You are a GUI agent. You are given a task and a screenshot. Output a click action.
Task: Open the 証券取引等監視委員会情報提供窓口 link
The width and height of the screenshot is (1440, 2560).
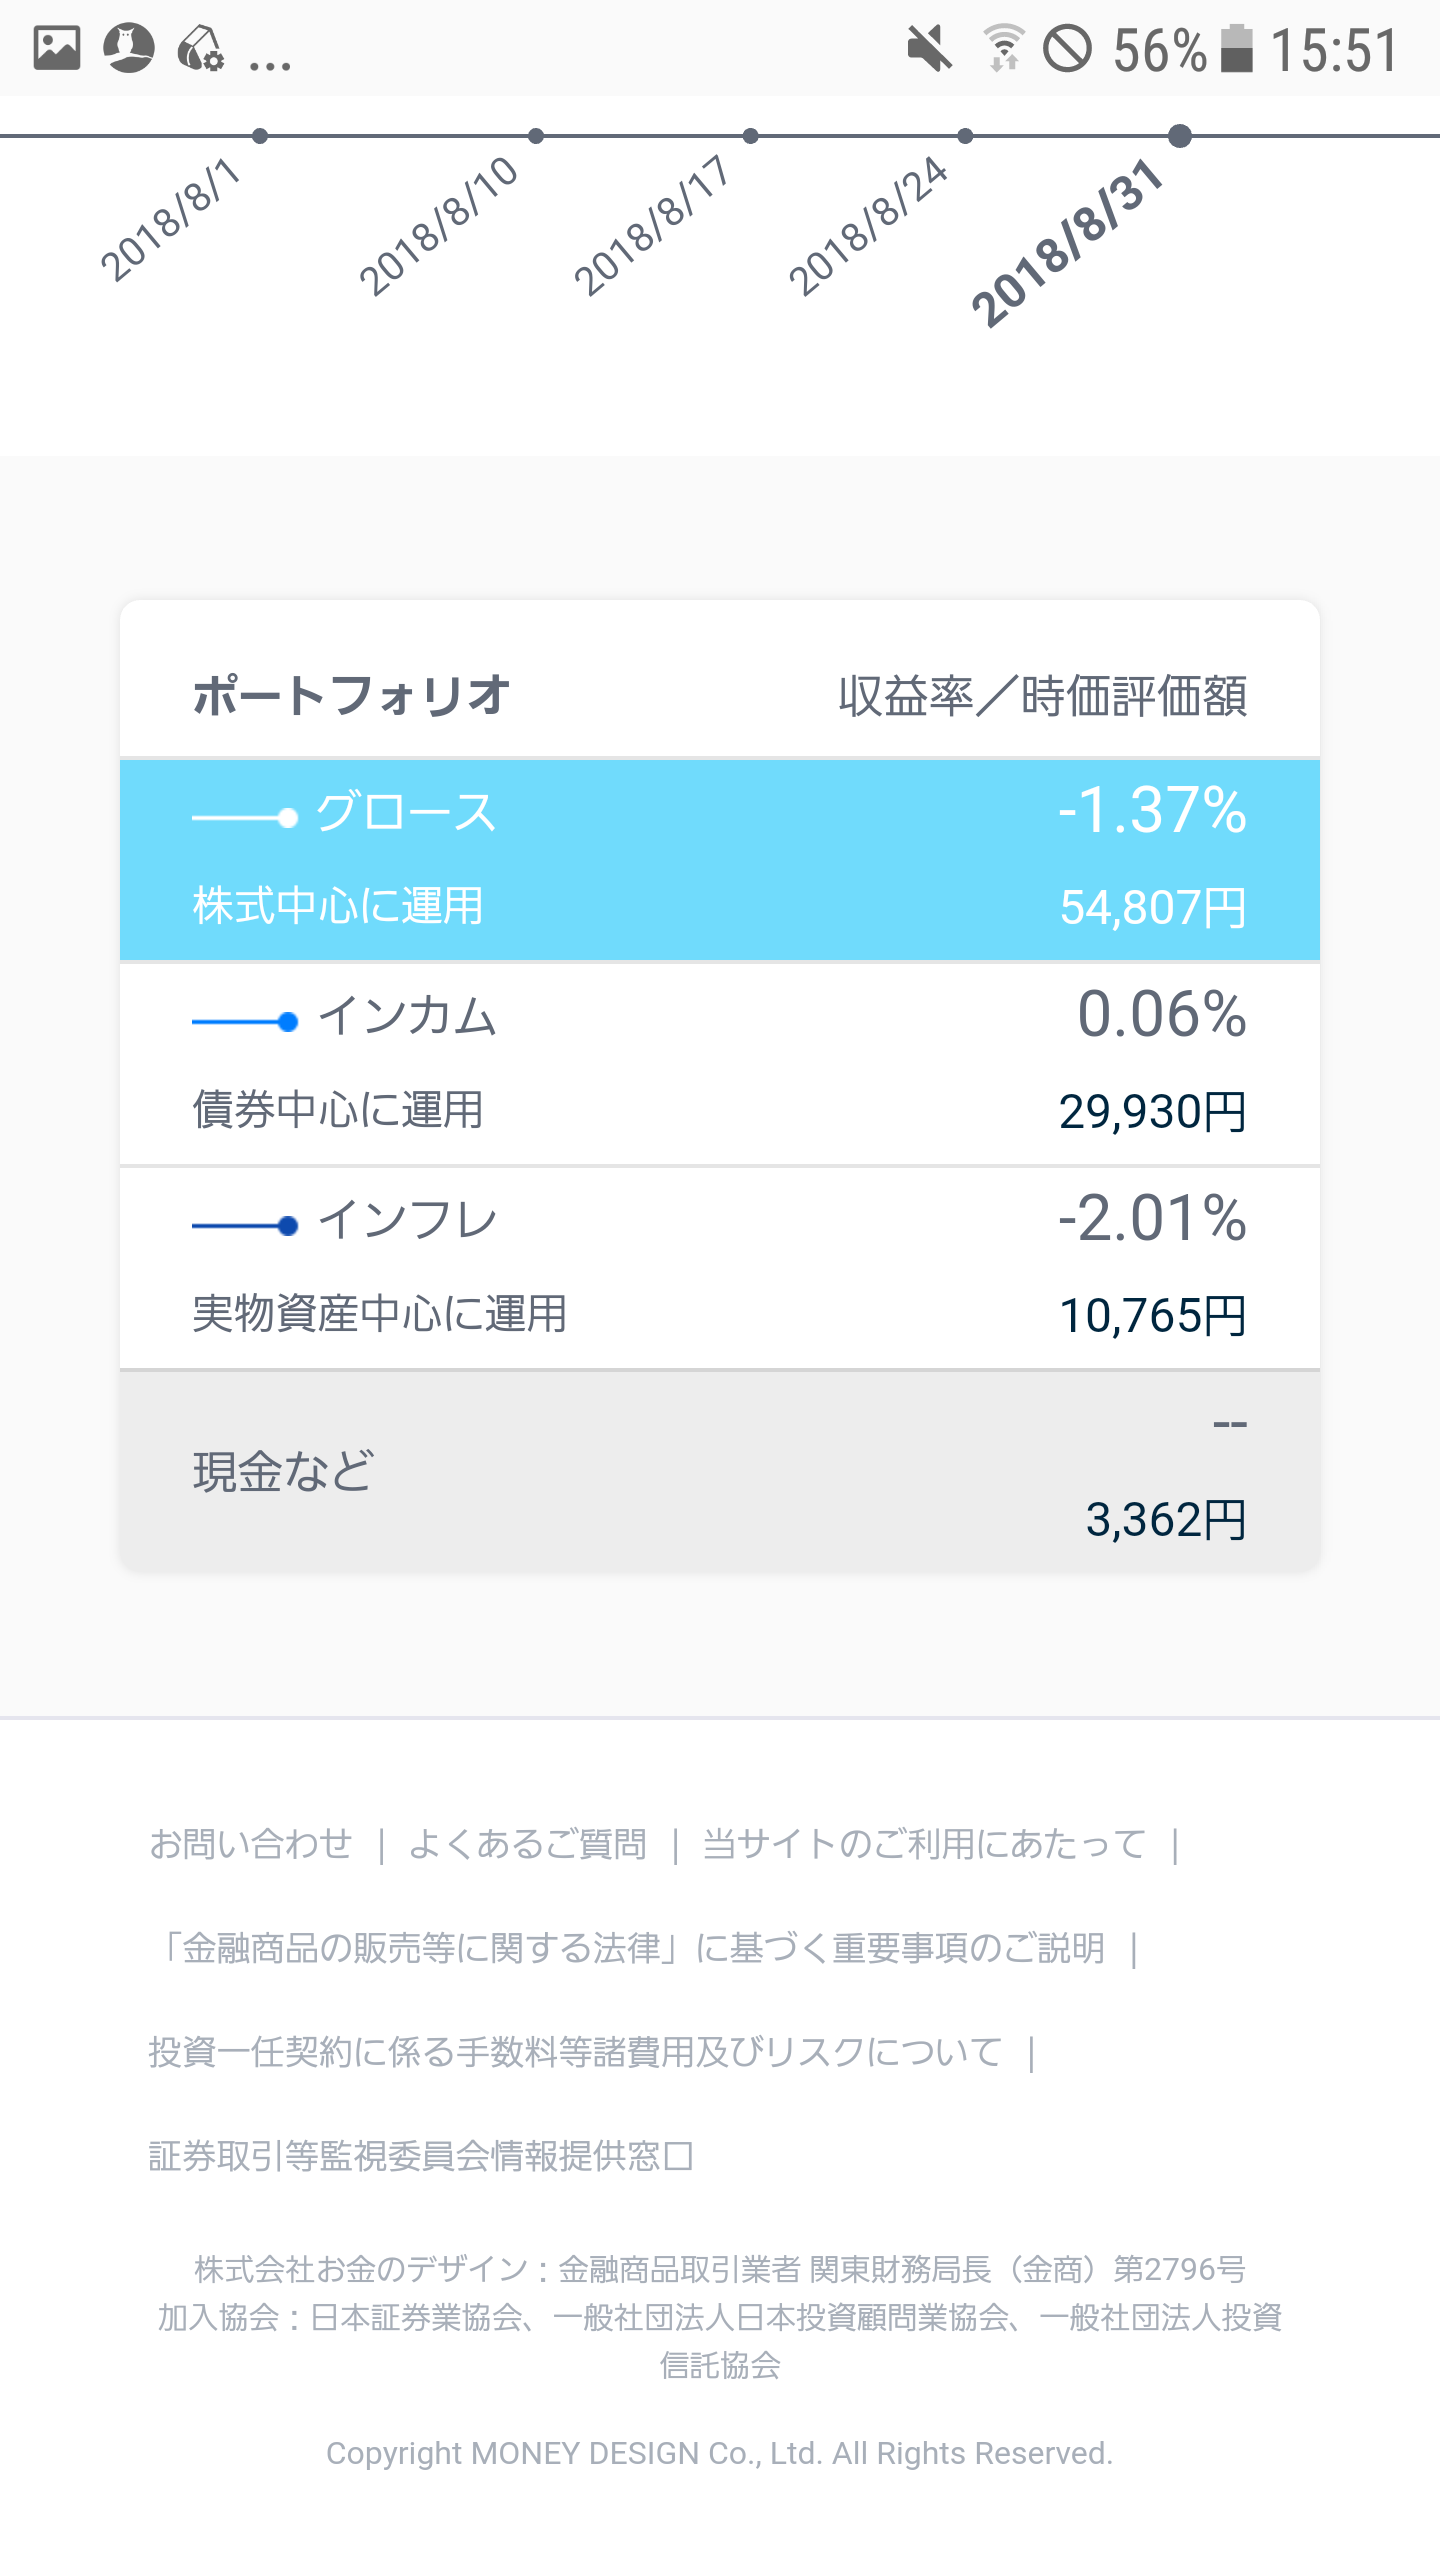pos(421,2156)
